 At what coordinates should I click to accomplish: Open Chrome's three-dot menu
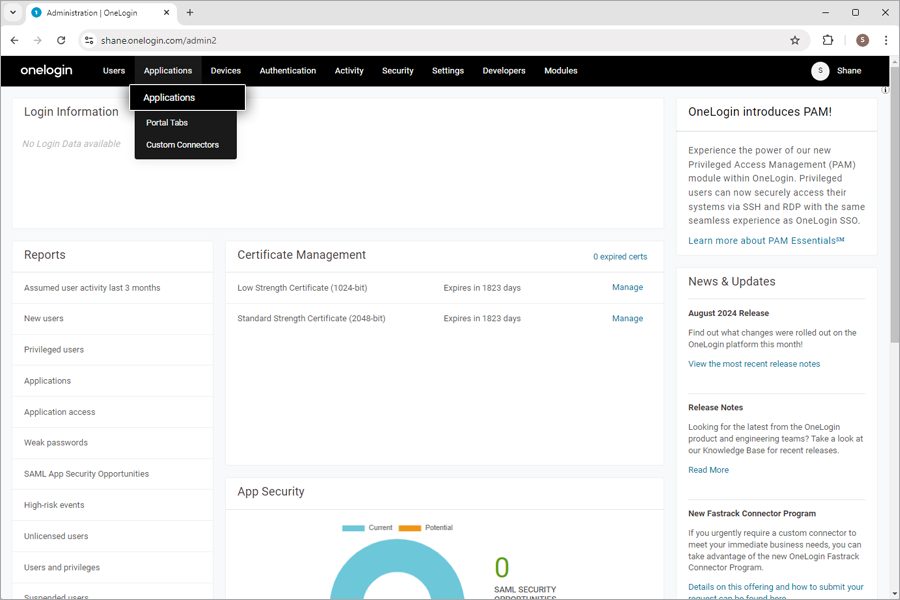[886, 40]
